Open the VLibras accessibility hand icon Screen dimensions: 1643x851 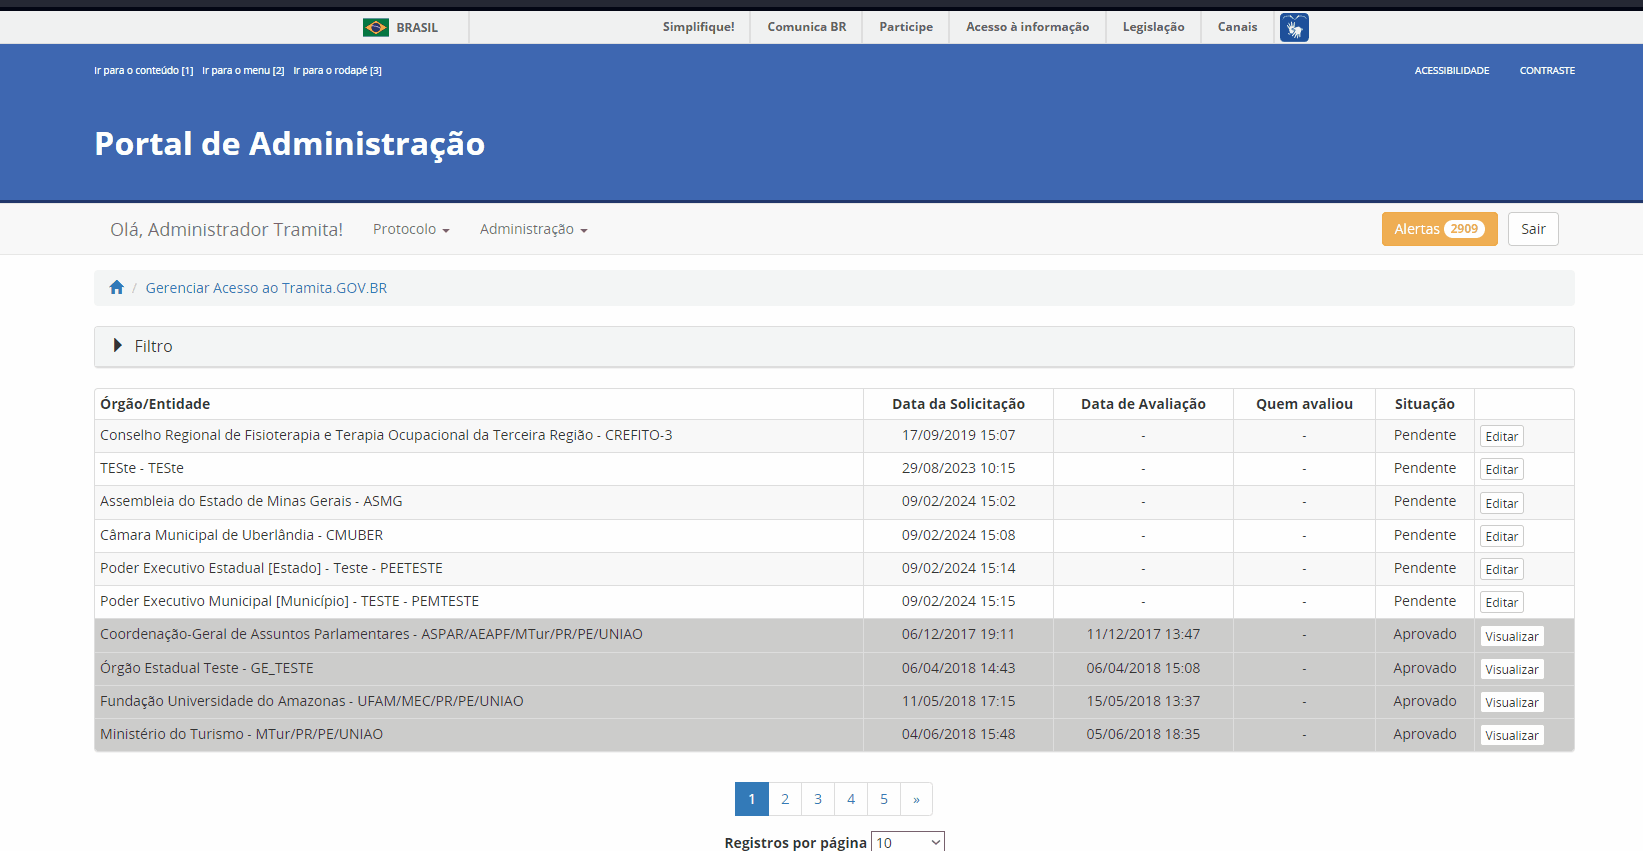pos(1294,27)
